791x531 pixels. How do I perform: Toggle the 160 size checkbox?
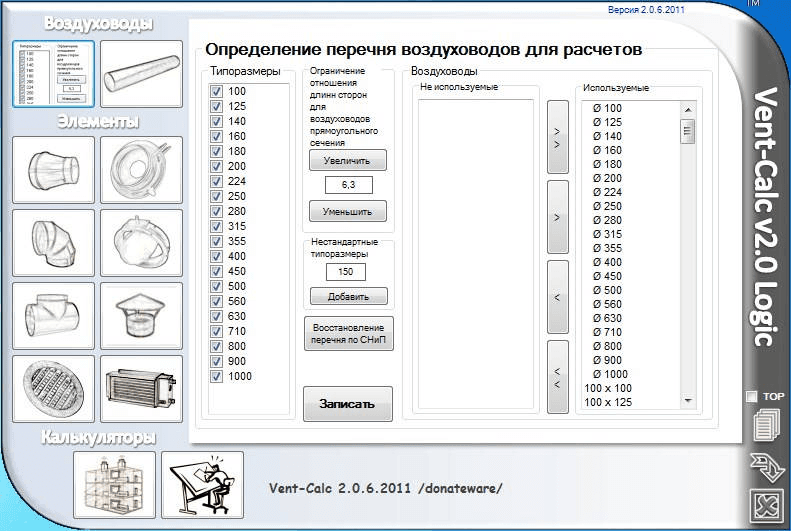216,136
